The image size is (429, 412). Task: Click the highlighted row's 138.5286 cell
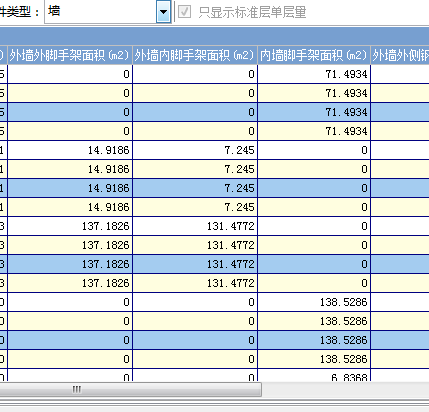pos(314,340)
